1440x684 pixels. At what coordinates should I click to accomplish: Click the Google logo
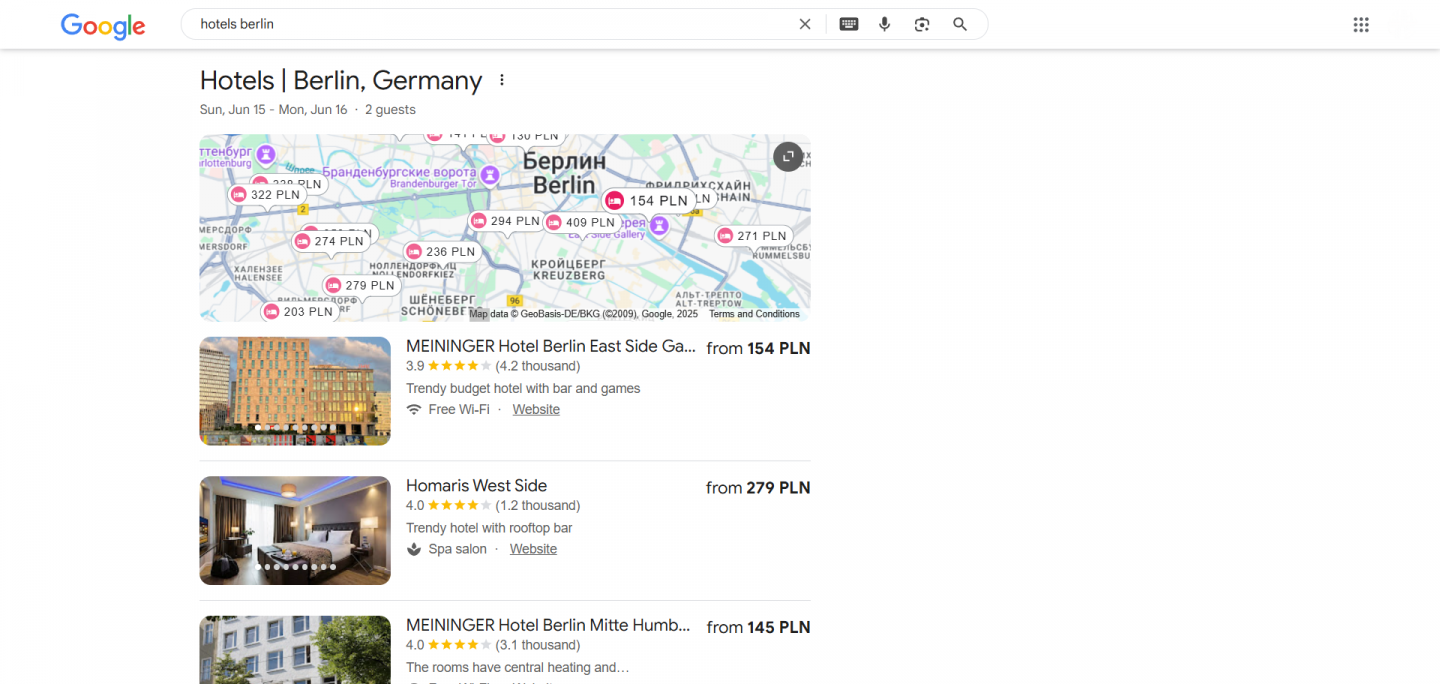click(x=103, y=26)
